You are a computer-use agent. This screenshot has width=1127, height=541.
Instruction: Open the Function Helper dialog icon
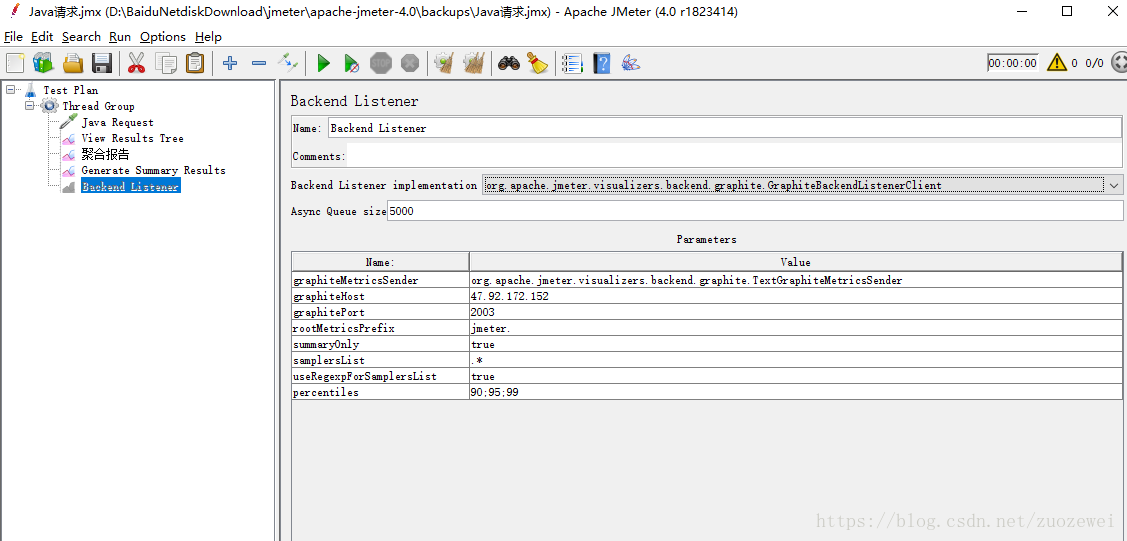(x=573, y=63)
